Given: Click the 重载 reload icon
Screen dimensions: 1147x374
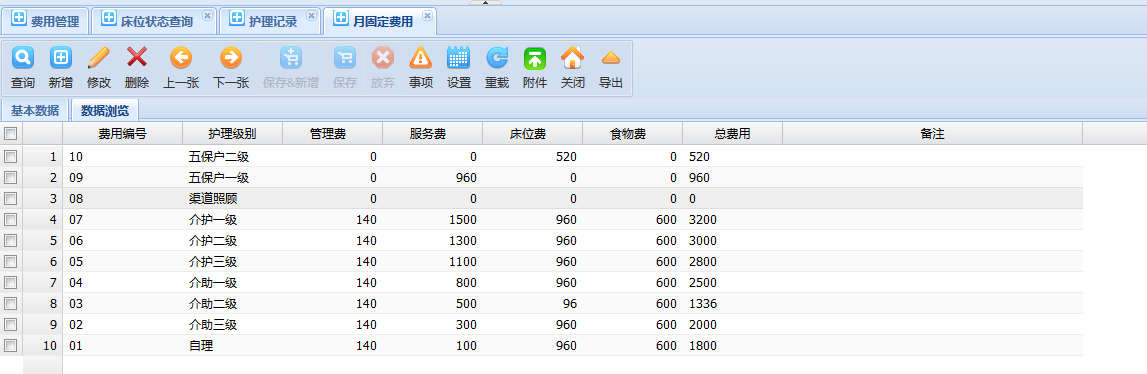Looking at the screenshot, I should pyautogui.click(x=497, y=57).
